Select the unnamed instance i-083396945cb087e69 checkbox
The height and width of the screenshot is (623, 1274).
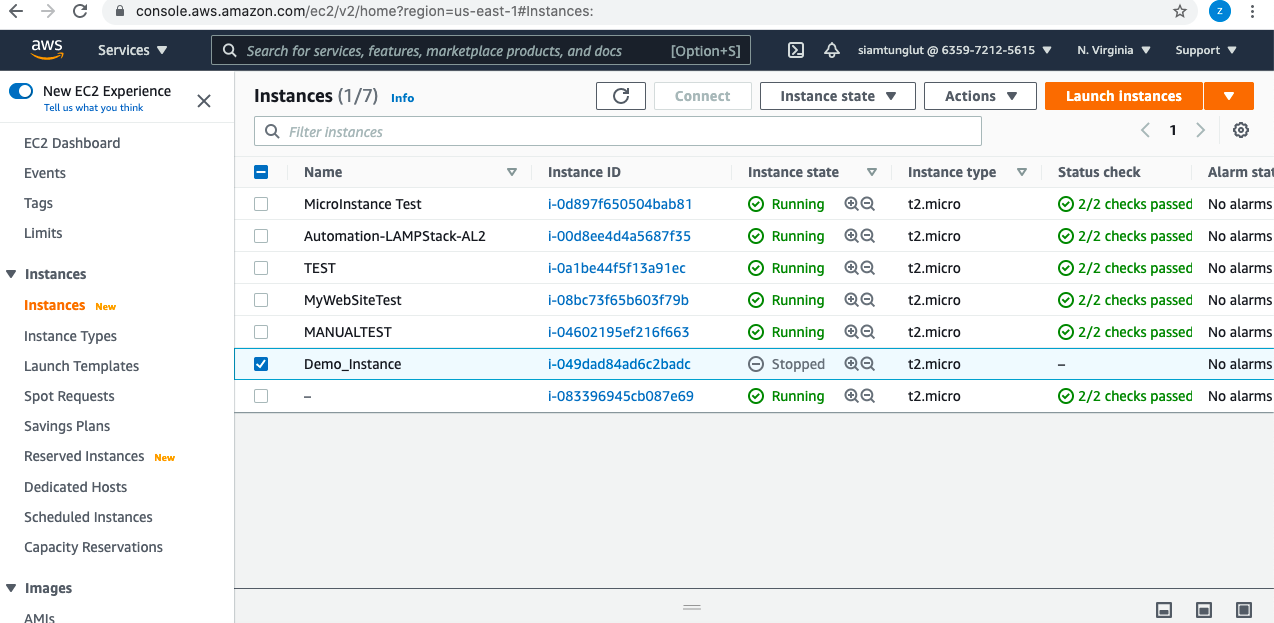pos(261,396)
